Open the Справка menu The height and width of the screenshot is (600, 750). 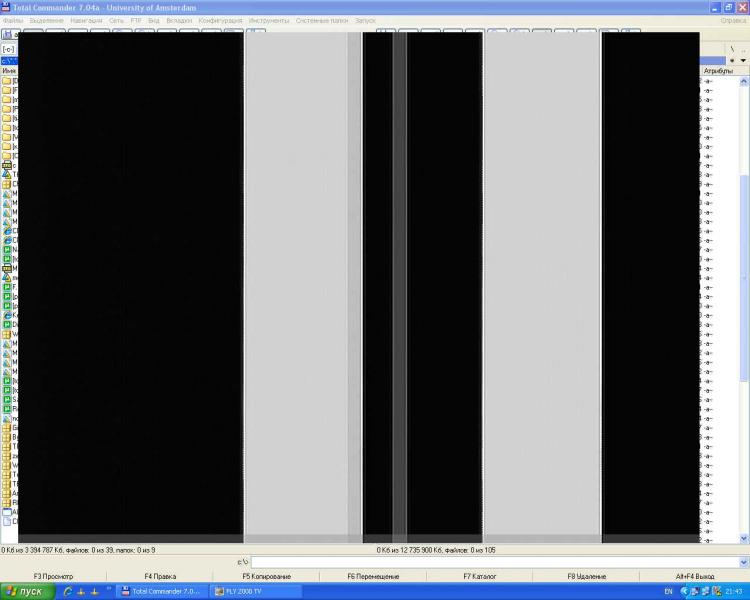733,20
